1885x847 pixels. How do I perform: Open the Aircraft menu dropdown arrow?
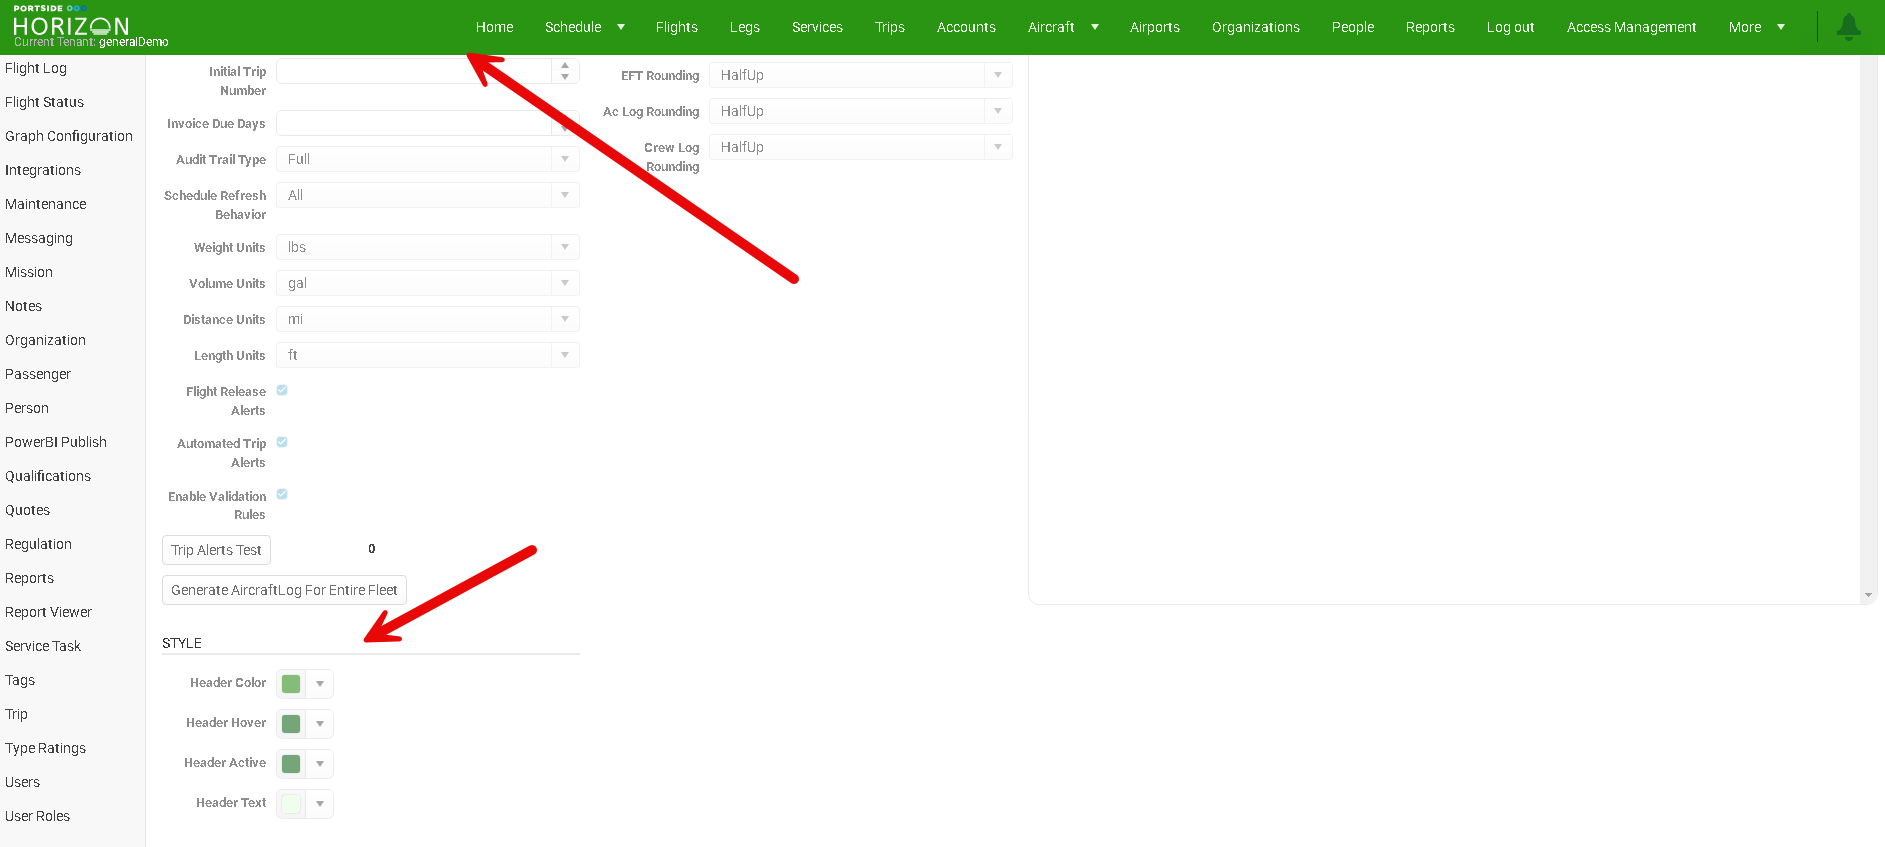click(1095, 27)
